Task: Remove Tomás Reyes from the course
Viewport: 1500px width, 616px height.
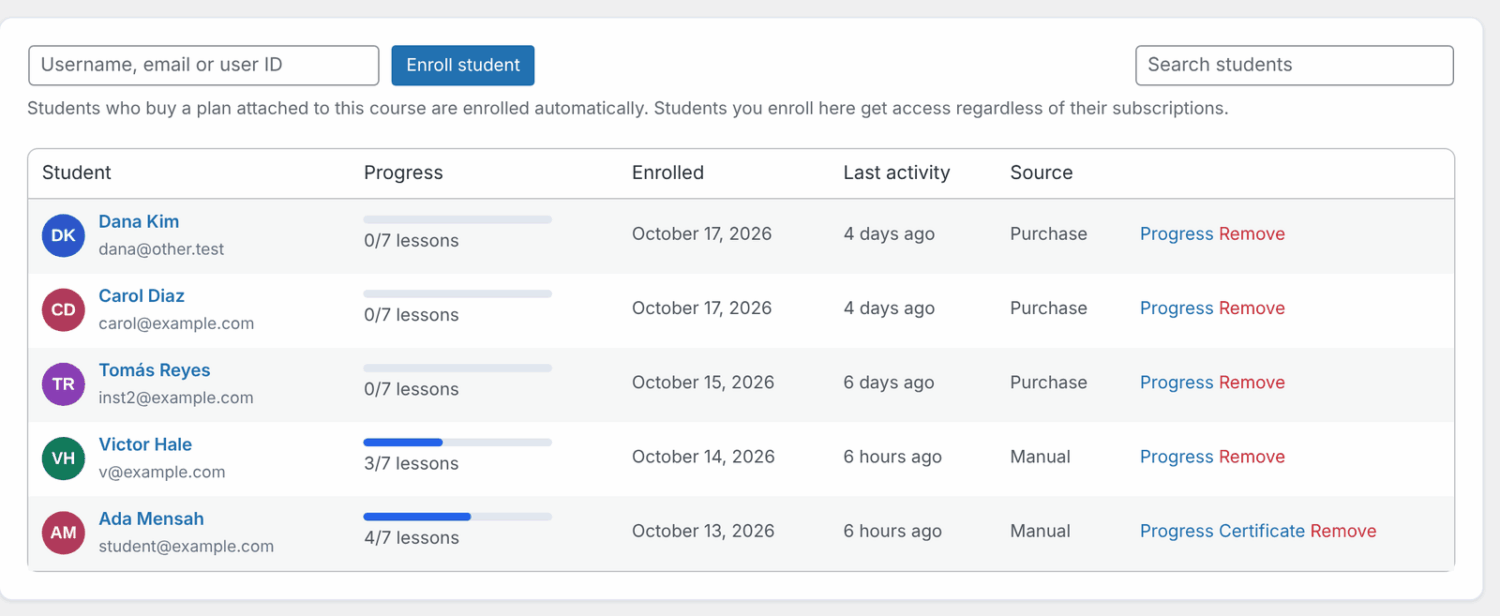Action: 1252,382
